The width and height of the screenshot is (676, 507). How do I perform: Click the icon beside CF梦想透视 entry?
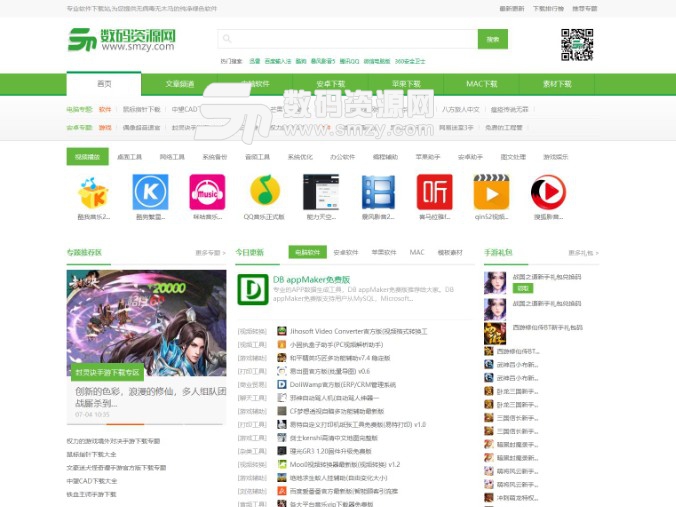click(282, 411)
